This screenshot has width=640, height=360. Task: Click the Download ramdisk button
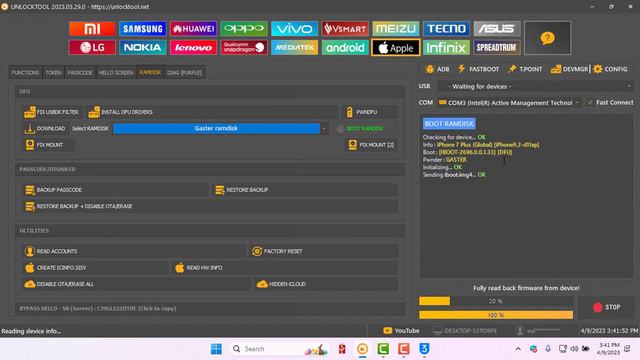pos(45,128)
